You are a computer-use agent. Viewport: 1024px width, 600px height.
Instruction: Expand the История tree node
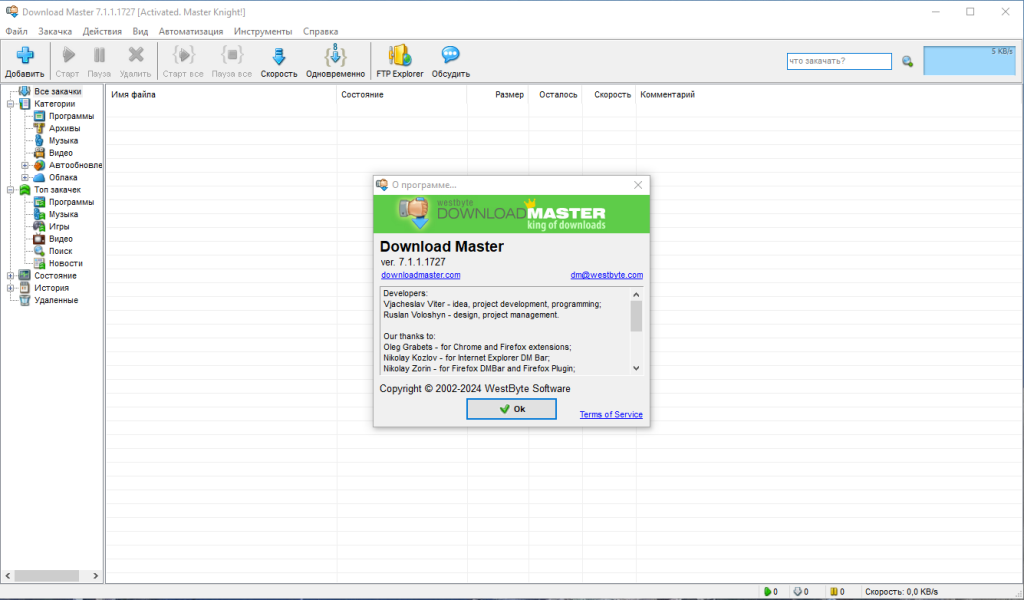(10, 288)
